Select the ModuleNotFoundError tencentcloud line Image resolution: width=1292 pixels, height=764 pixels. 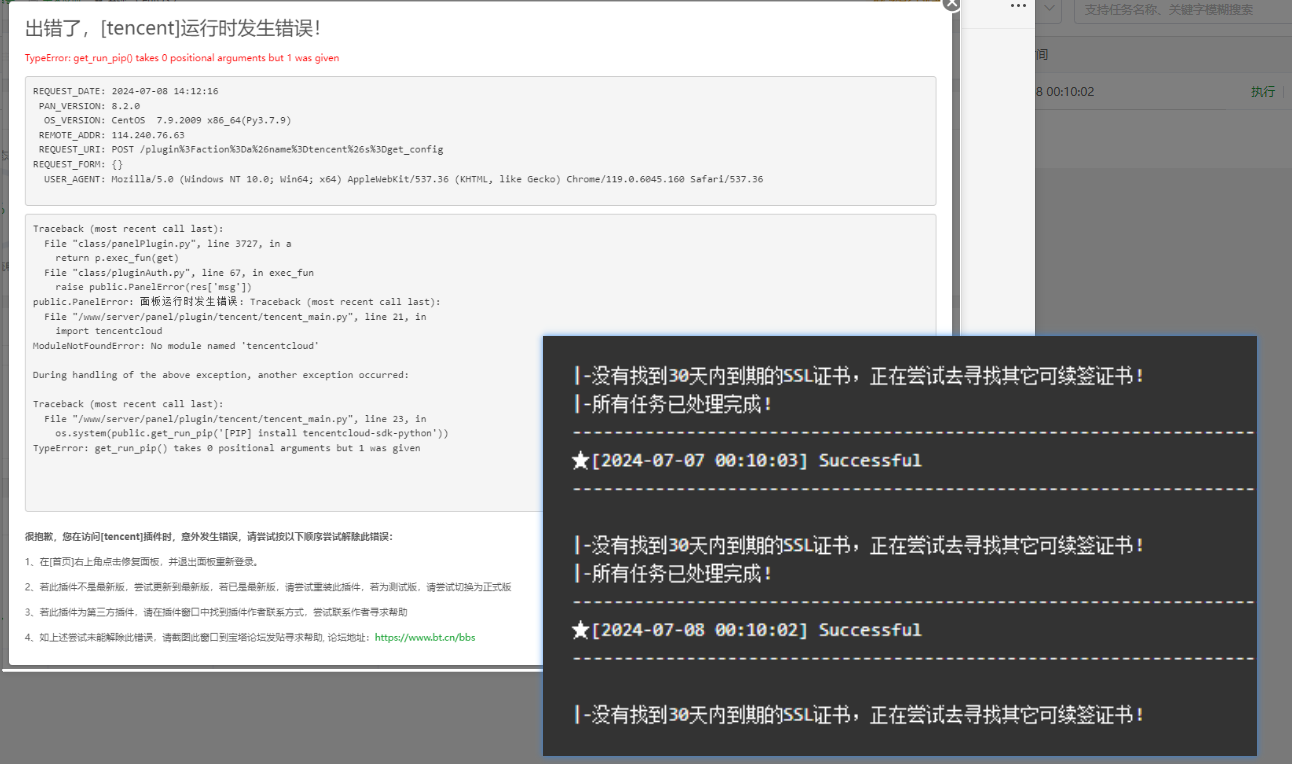tap(176, 345)
